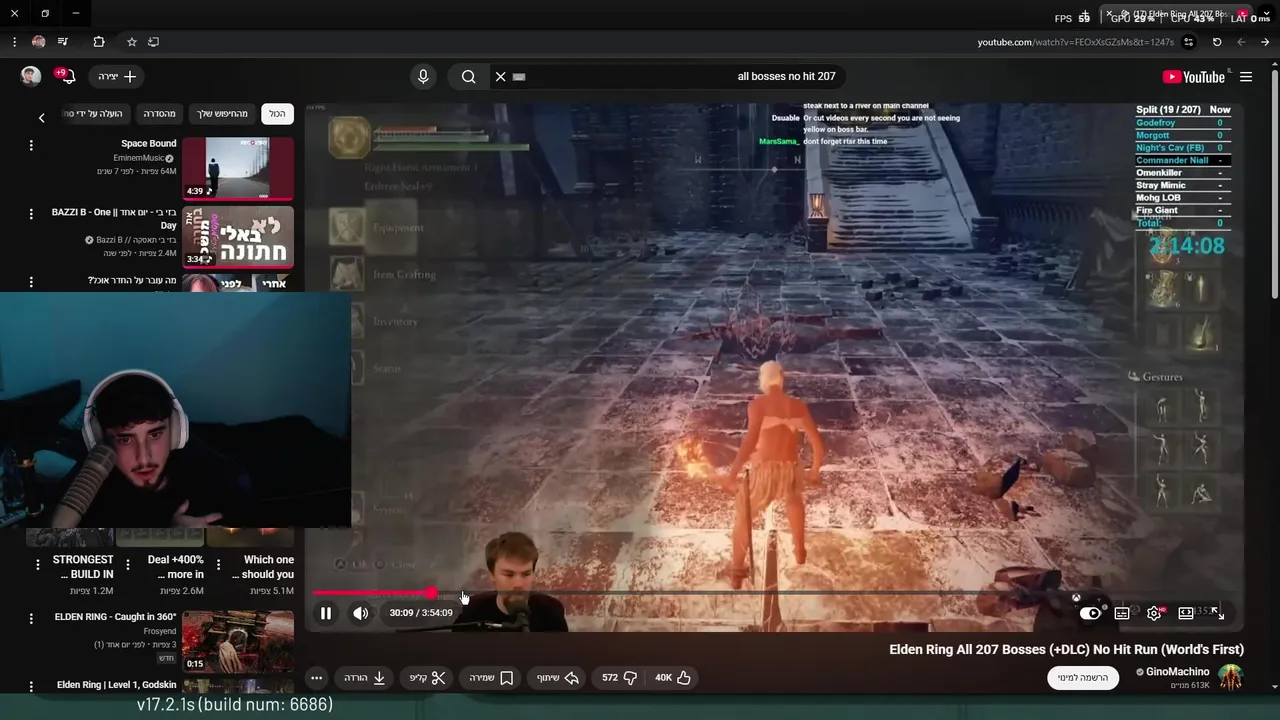
Task: Open GinoMachino channel avatar
Action: tap(1230, 678)
